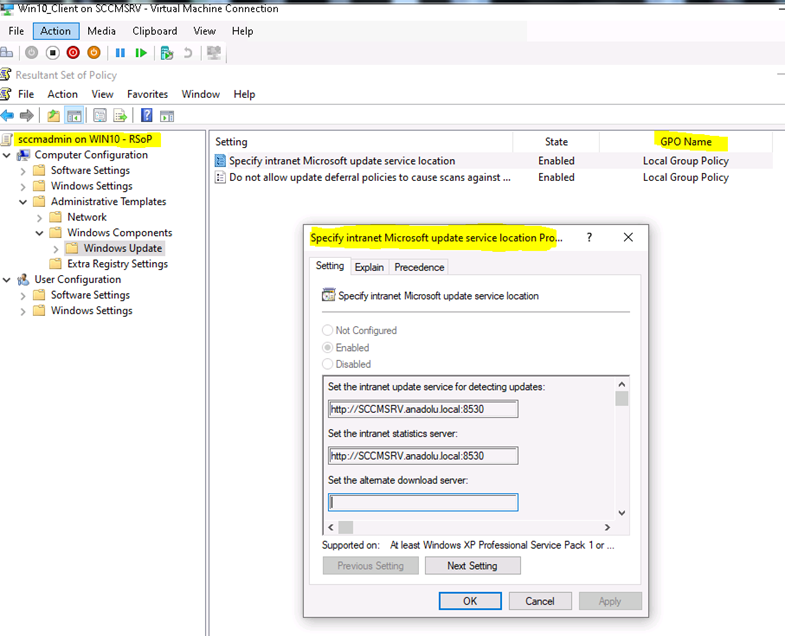Viewport: 785px width, 636px height.
Task: Open the blue Help toolbar icon
Action: click(x=147, y=115)
